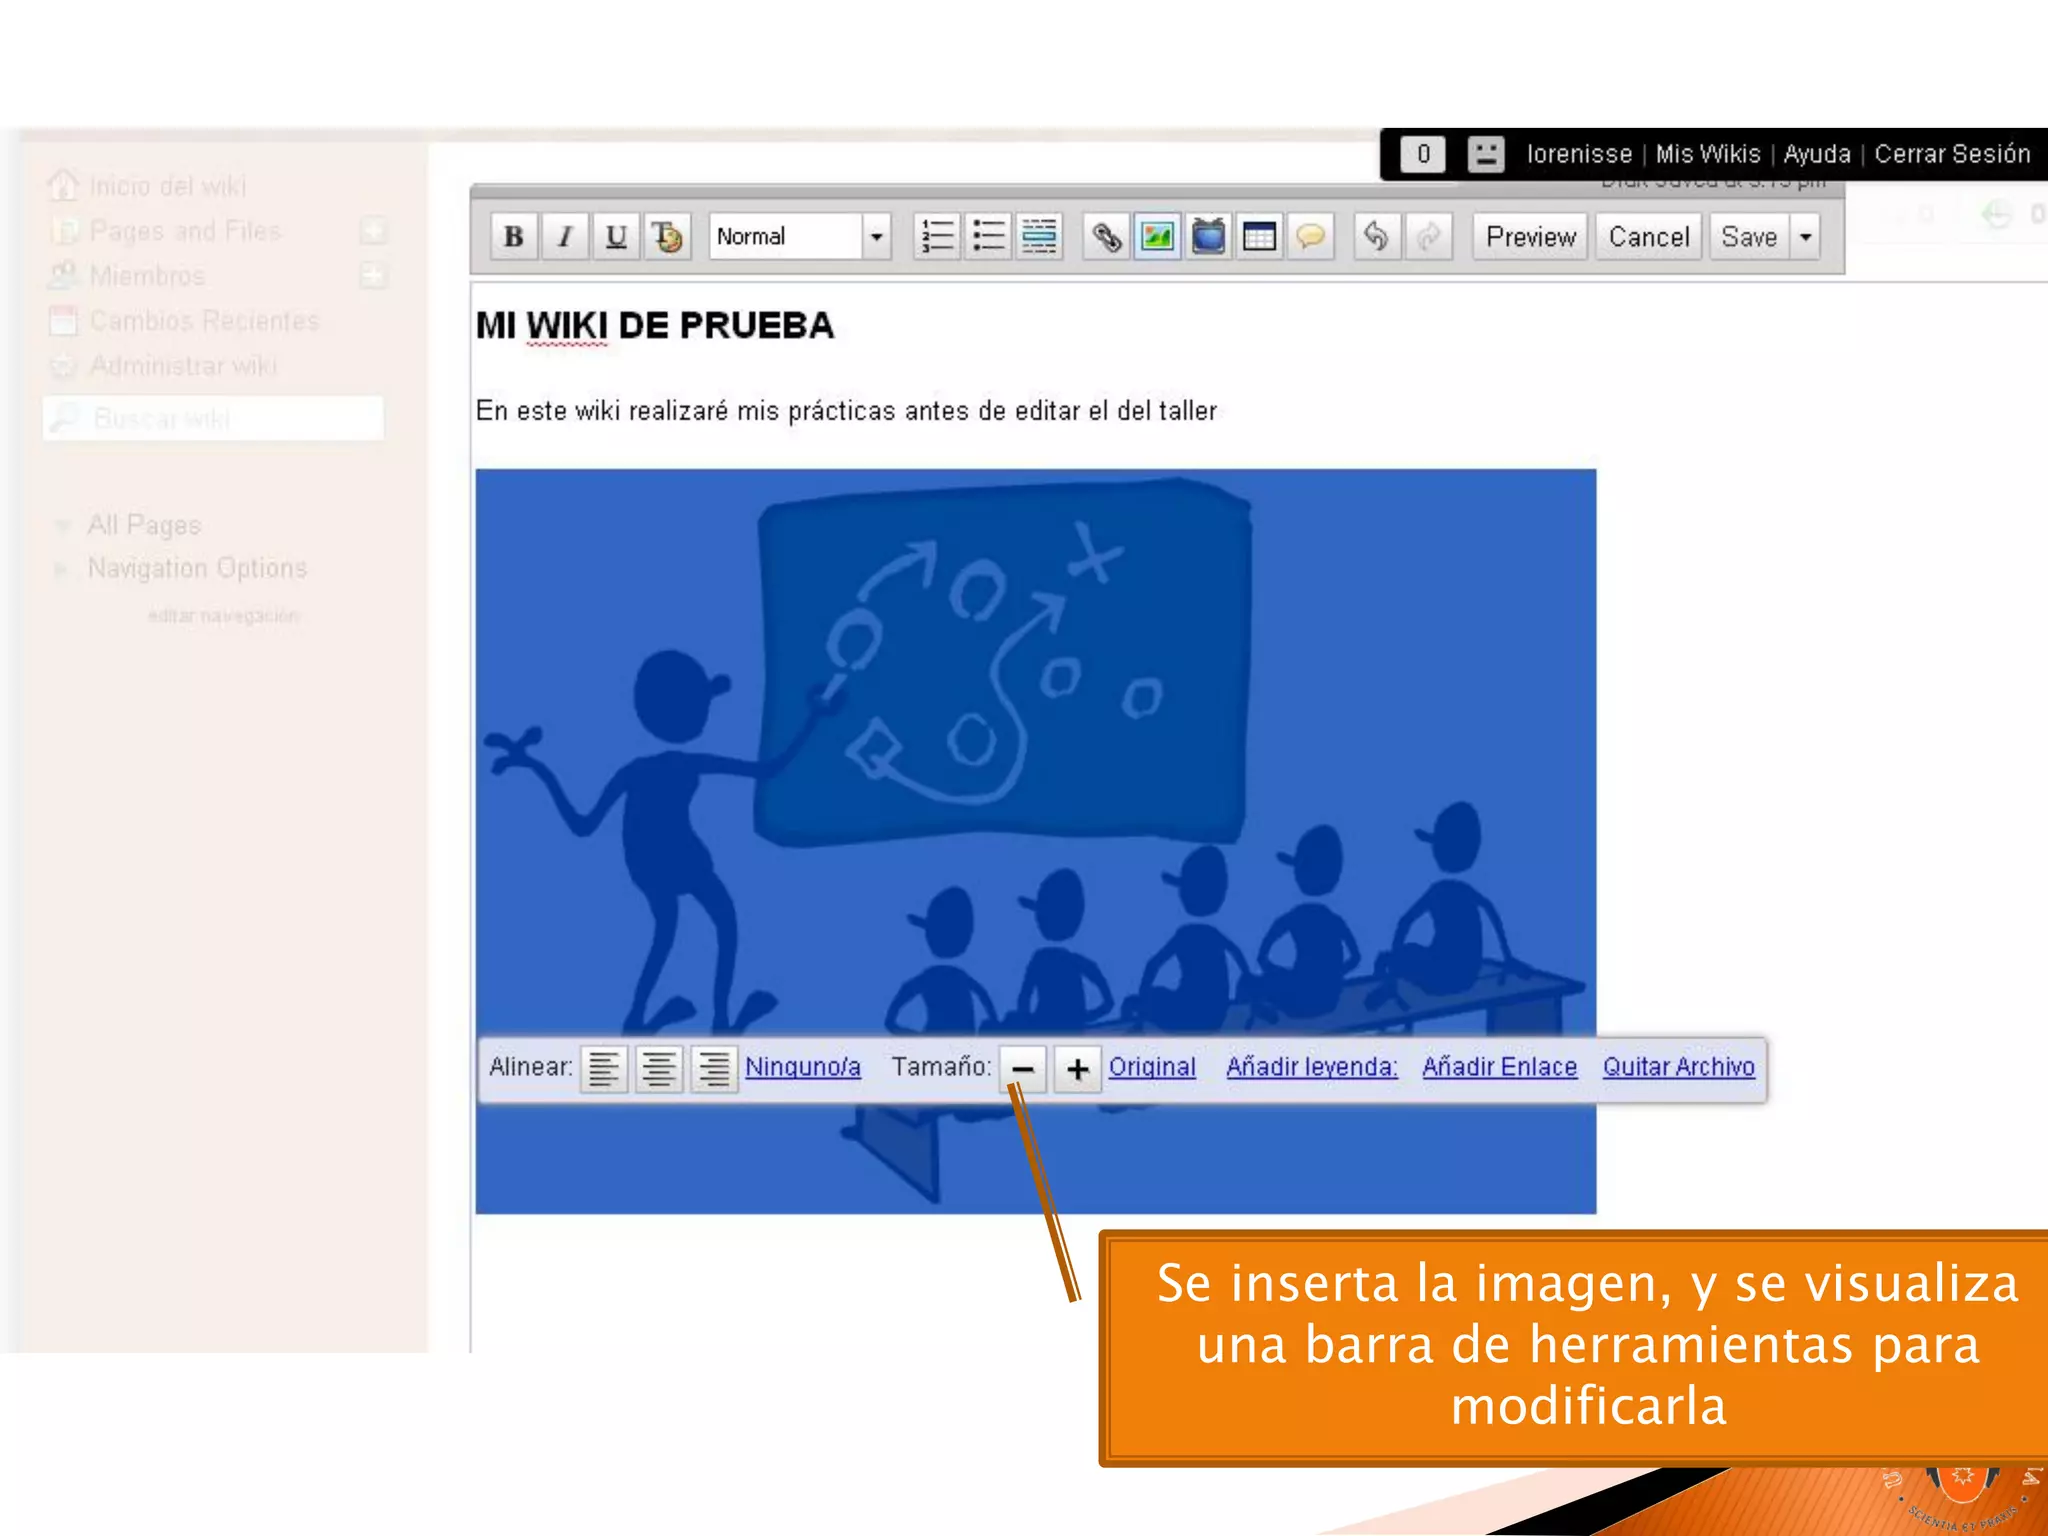Click the insert link chain icon
The height and width of the screenshot is (1536, 2048).
tap(1106, 237)
